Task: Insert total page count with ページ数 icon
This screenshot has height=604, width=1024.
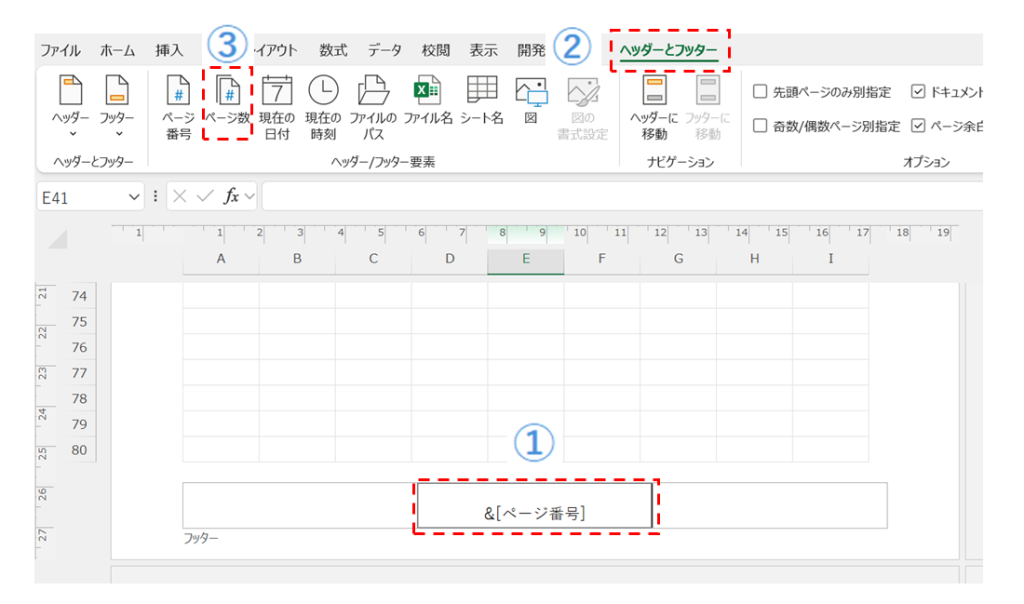Action: click(x=227, y=106)
